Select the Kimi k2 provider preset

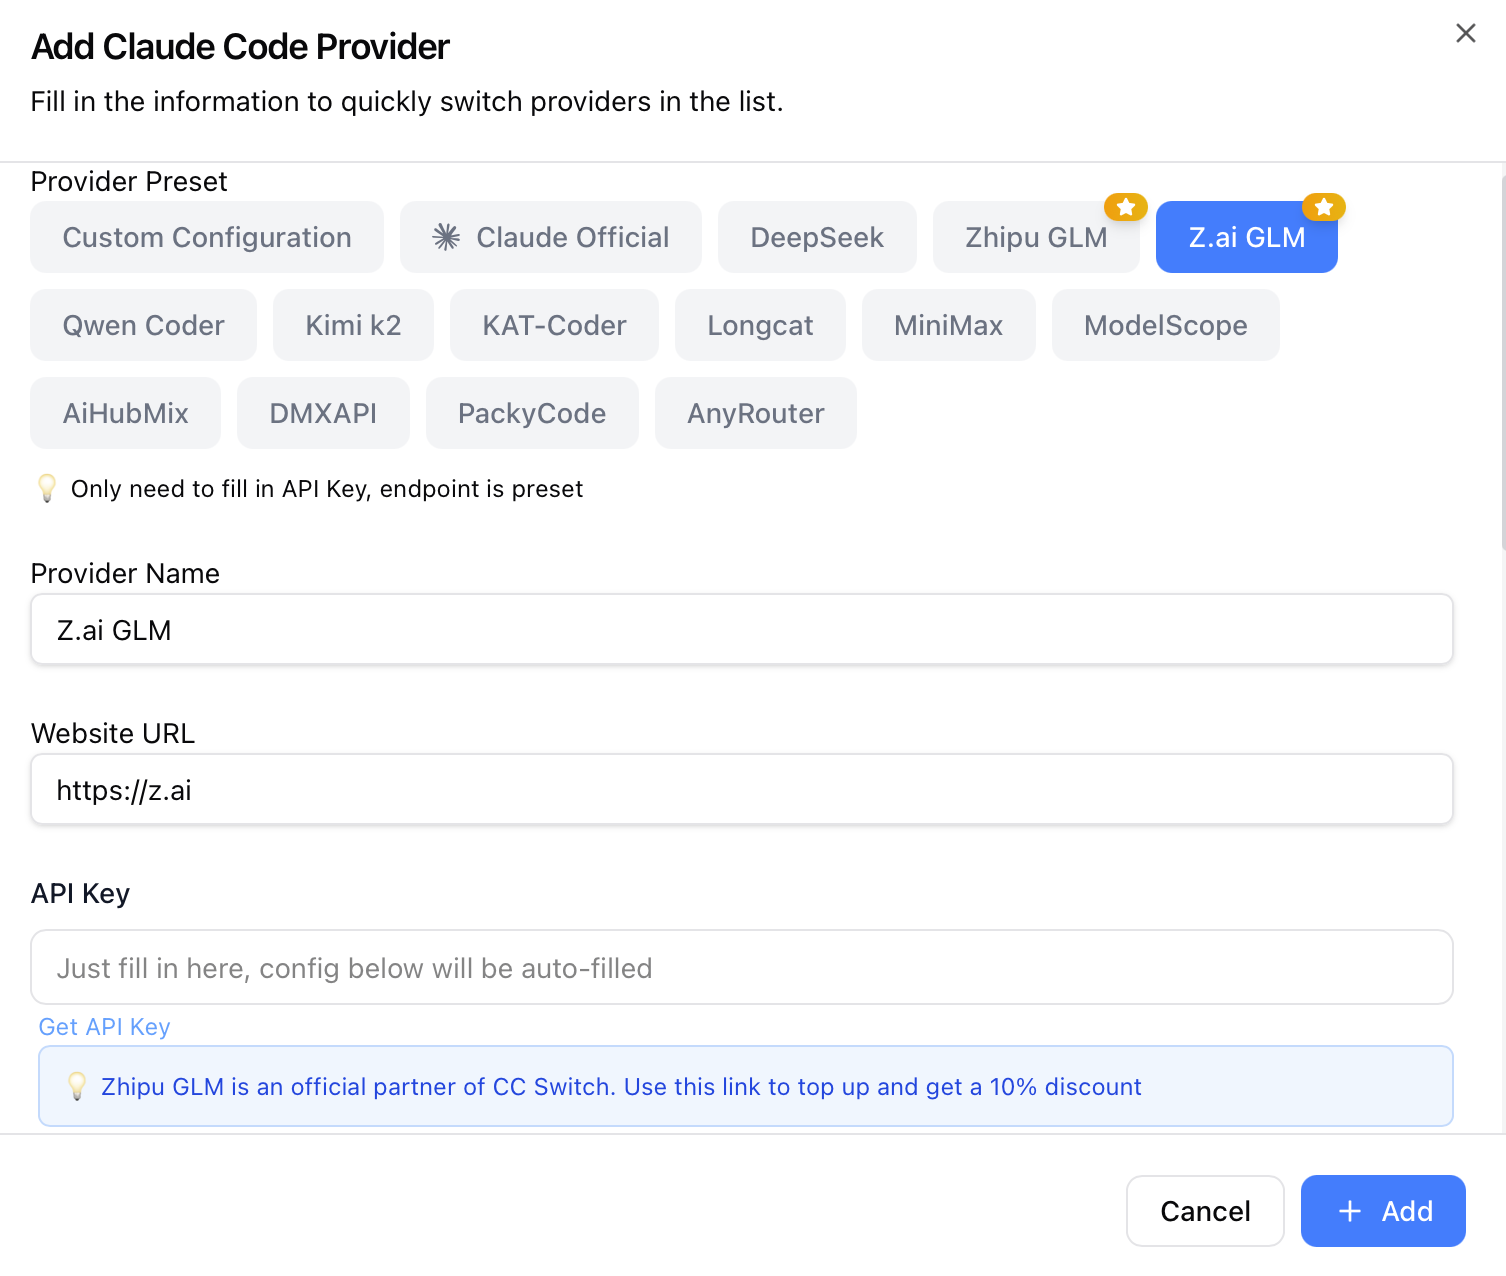353,325
